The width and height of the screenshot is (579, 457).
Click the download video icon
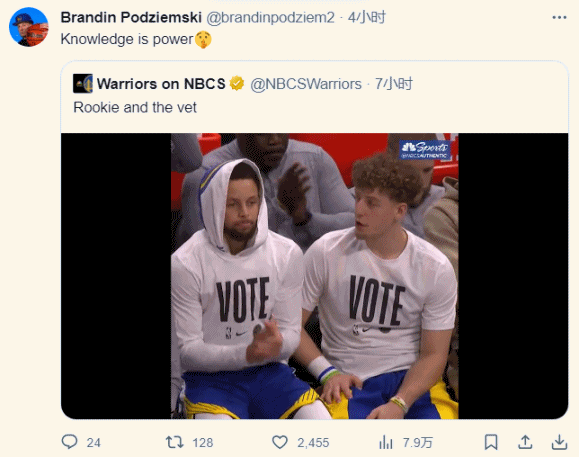point(559,442)
